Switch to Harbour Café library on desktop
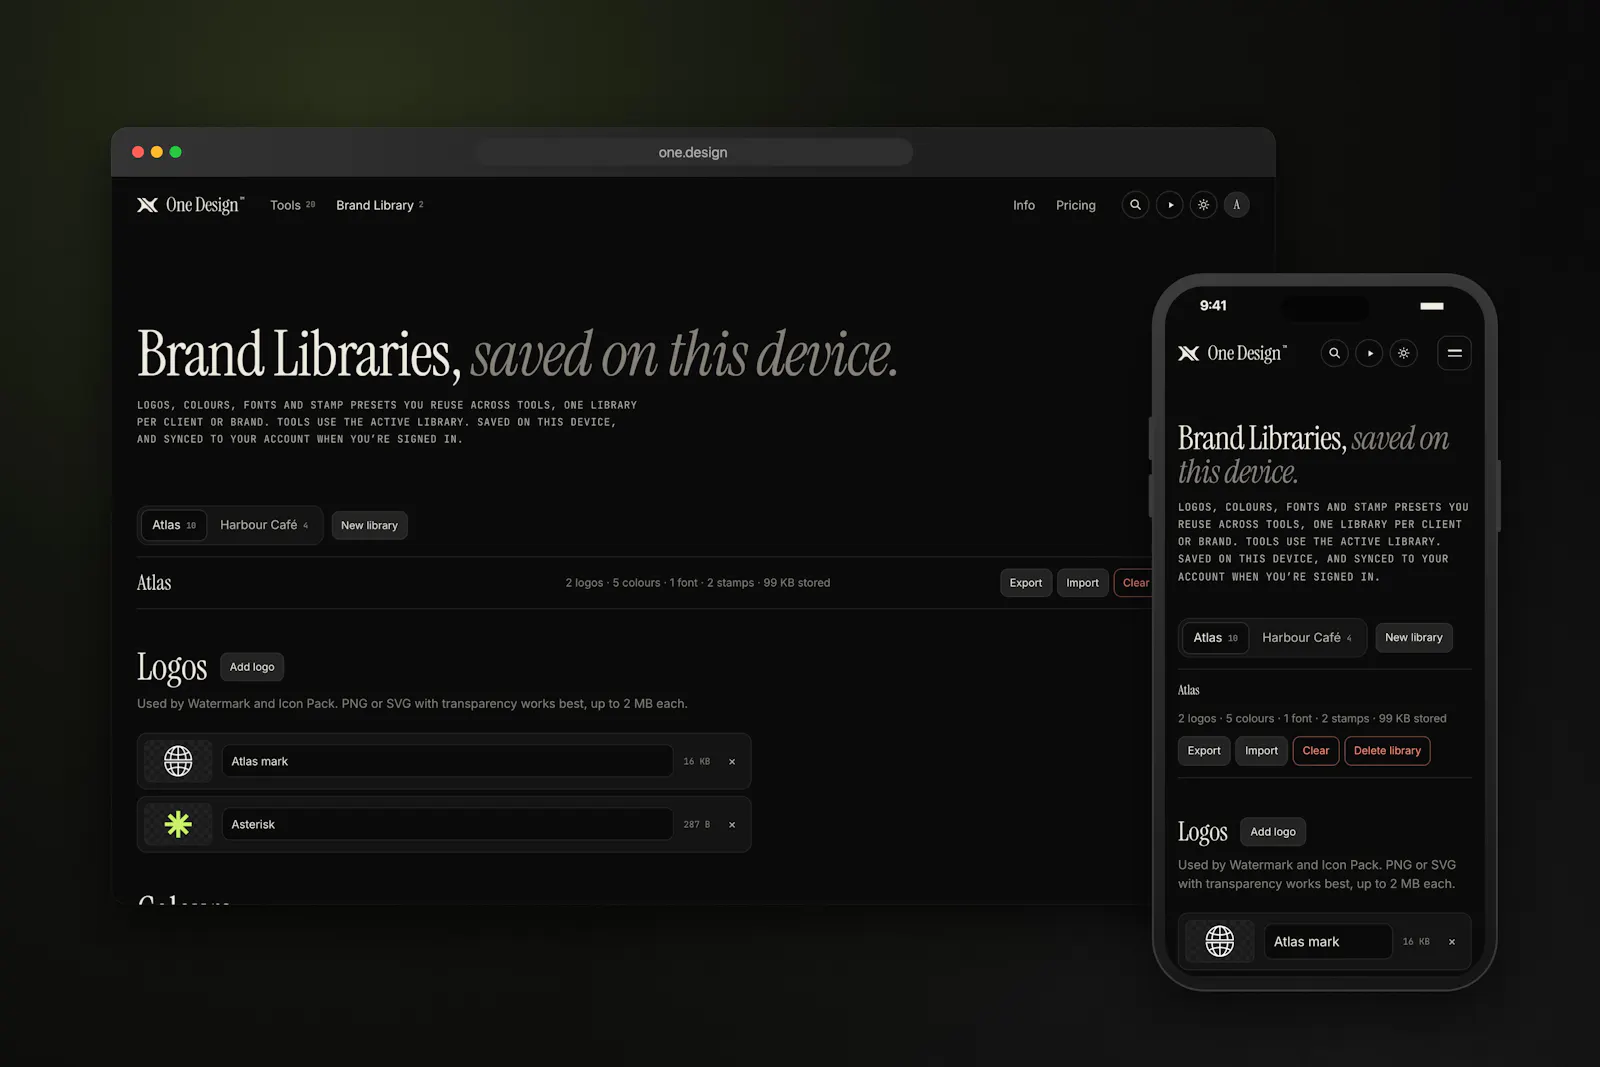Image resolution: width=1600 pixels, height=1067 pixels. (x=264, y=525)
